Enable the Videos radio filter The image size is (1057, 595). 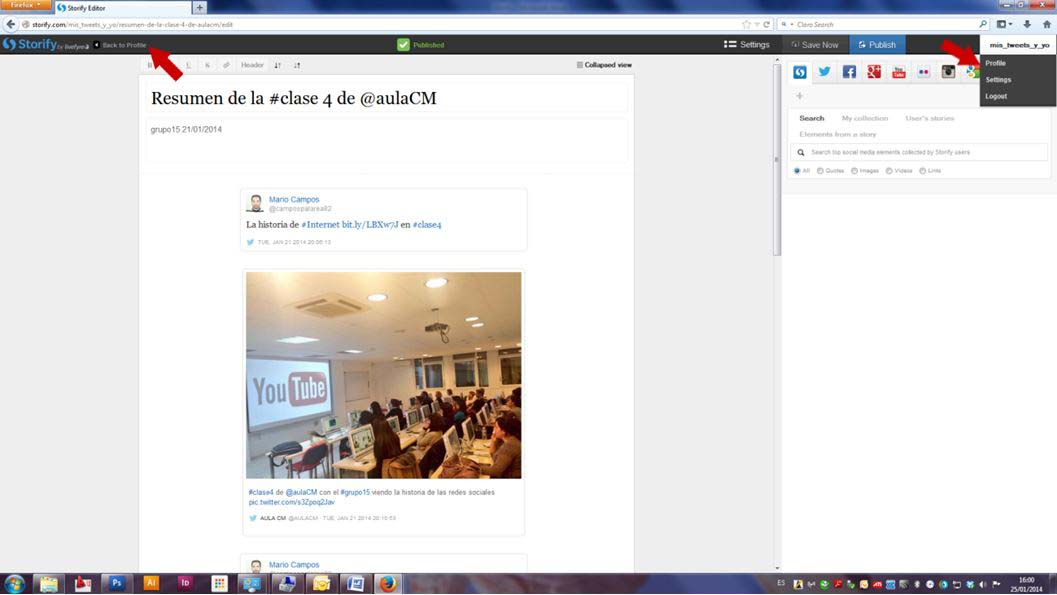pyautogui.click(x=889, y=171)
